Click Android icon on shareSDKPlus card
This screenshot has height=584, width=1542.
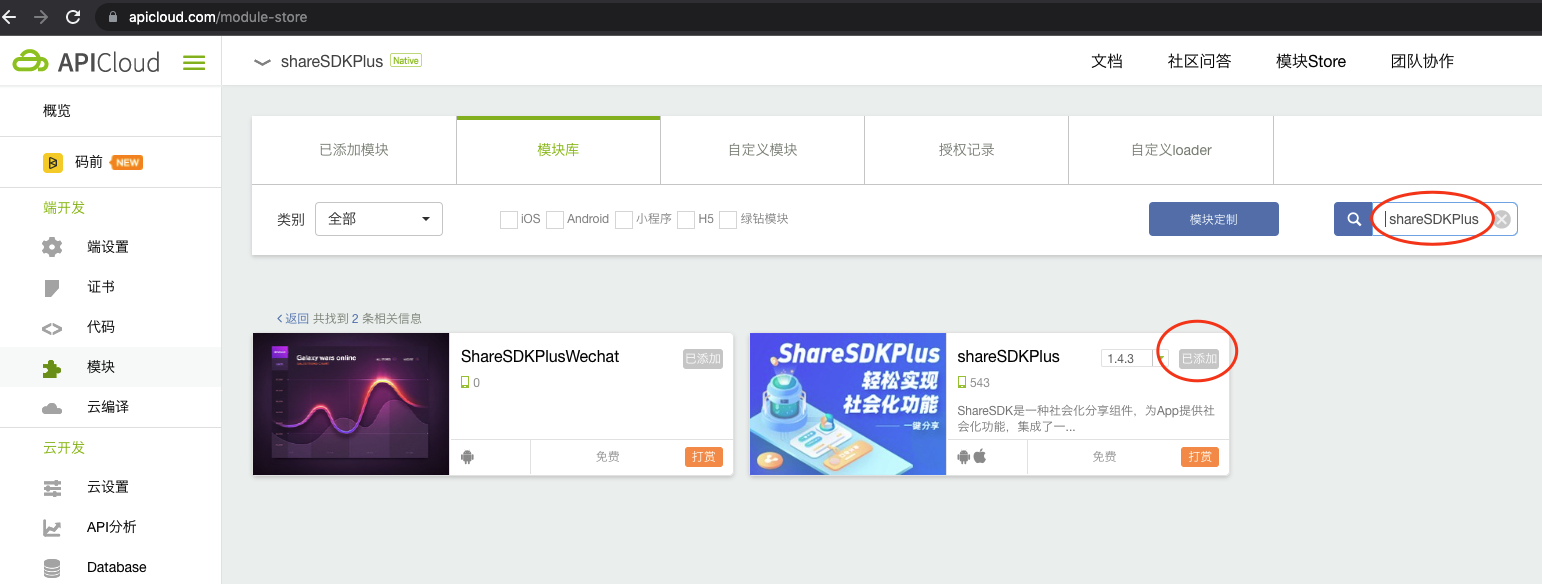964,457
